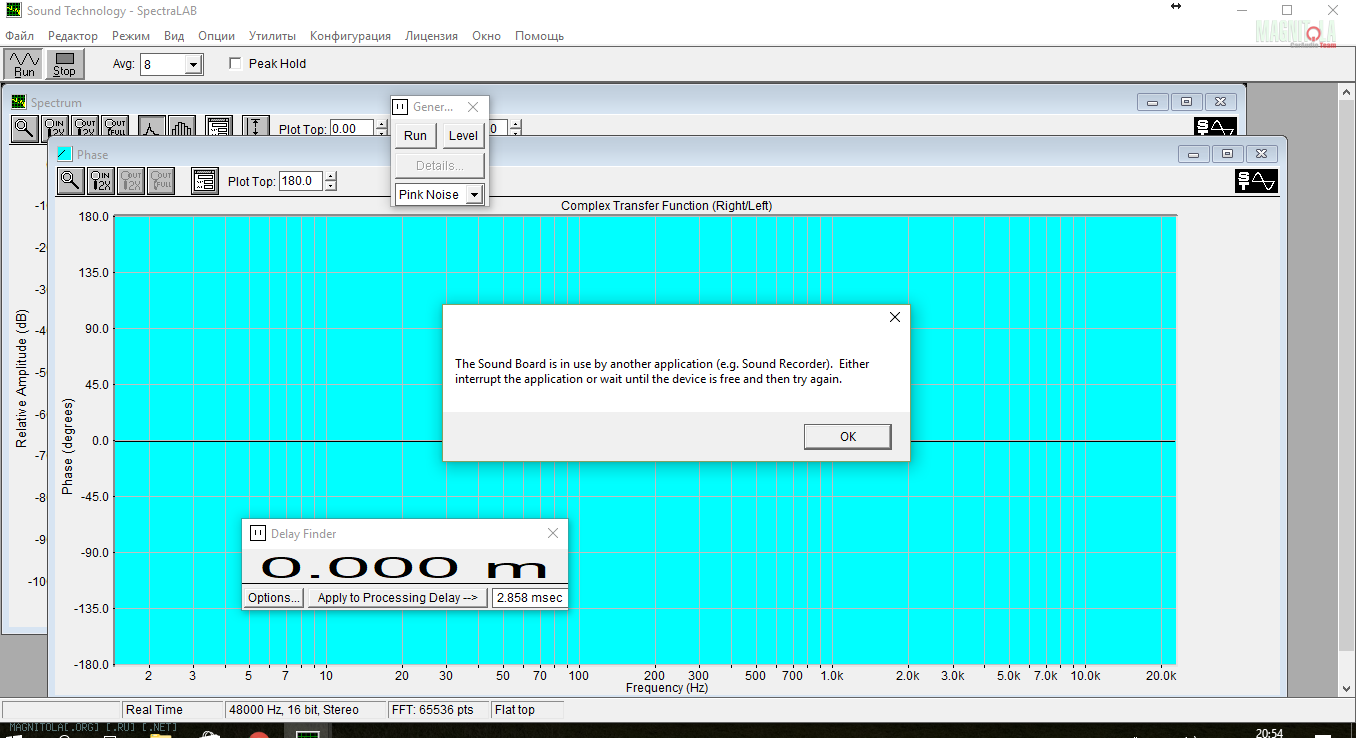Close the Sound Board error dialog
Screen dimensions: 1356x738
pos(895,317)
